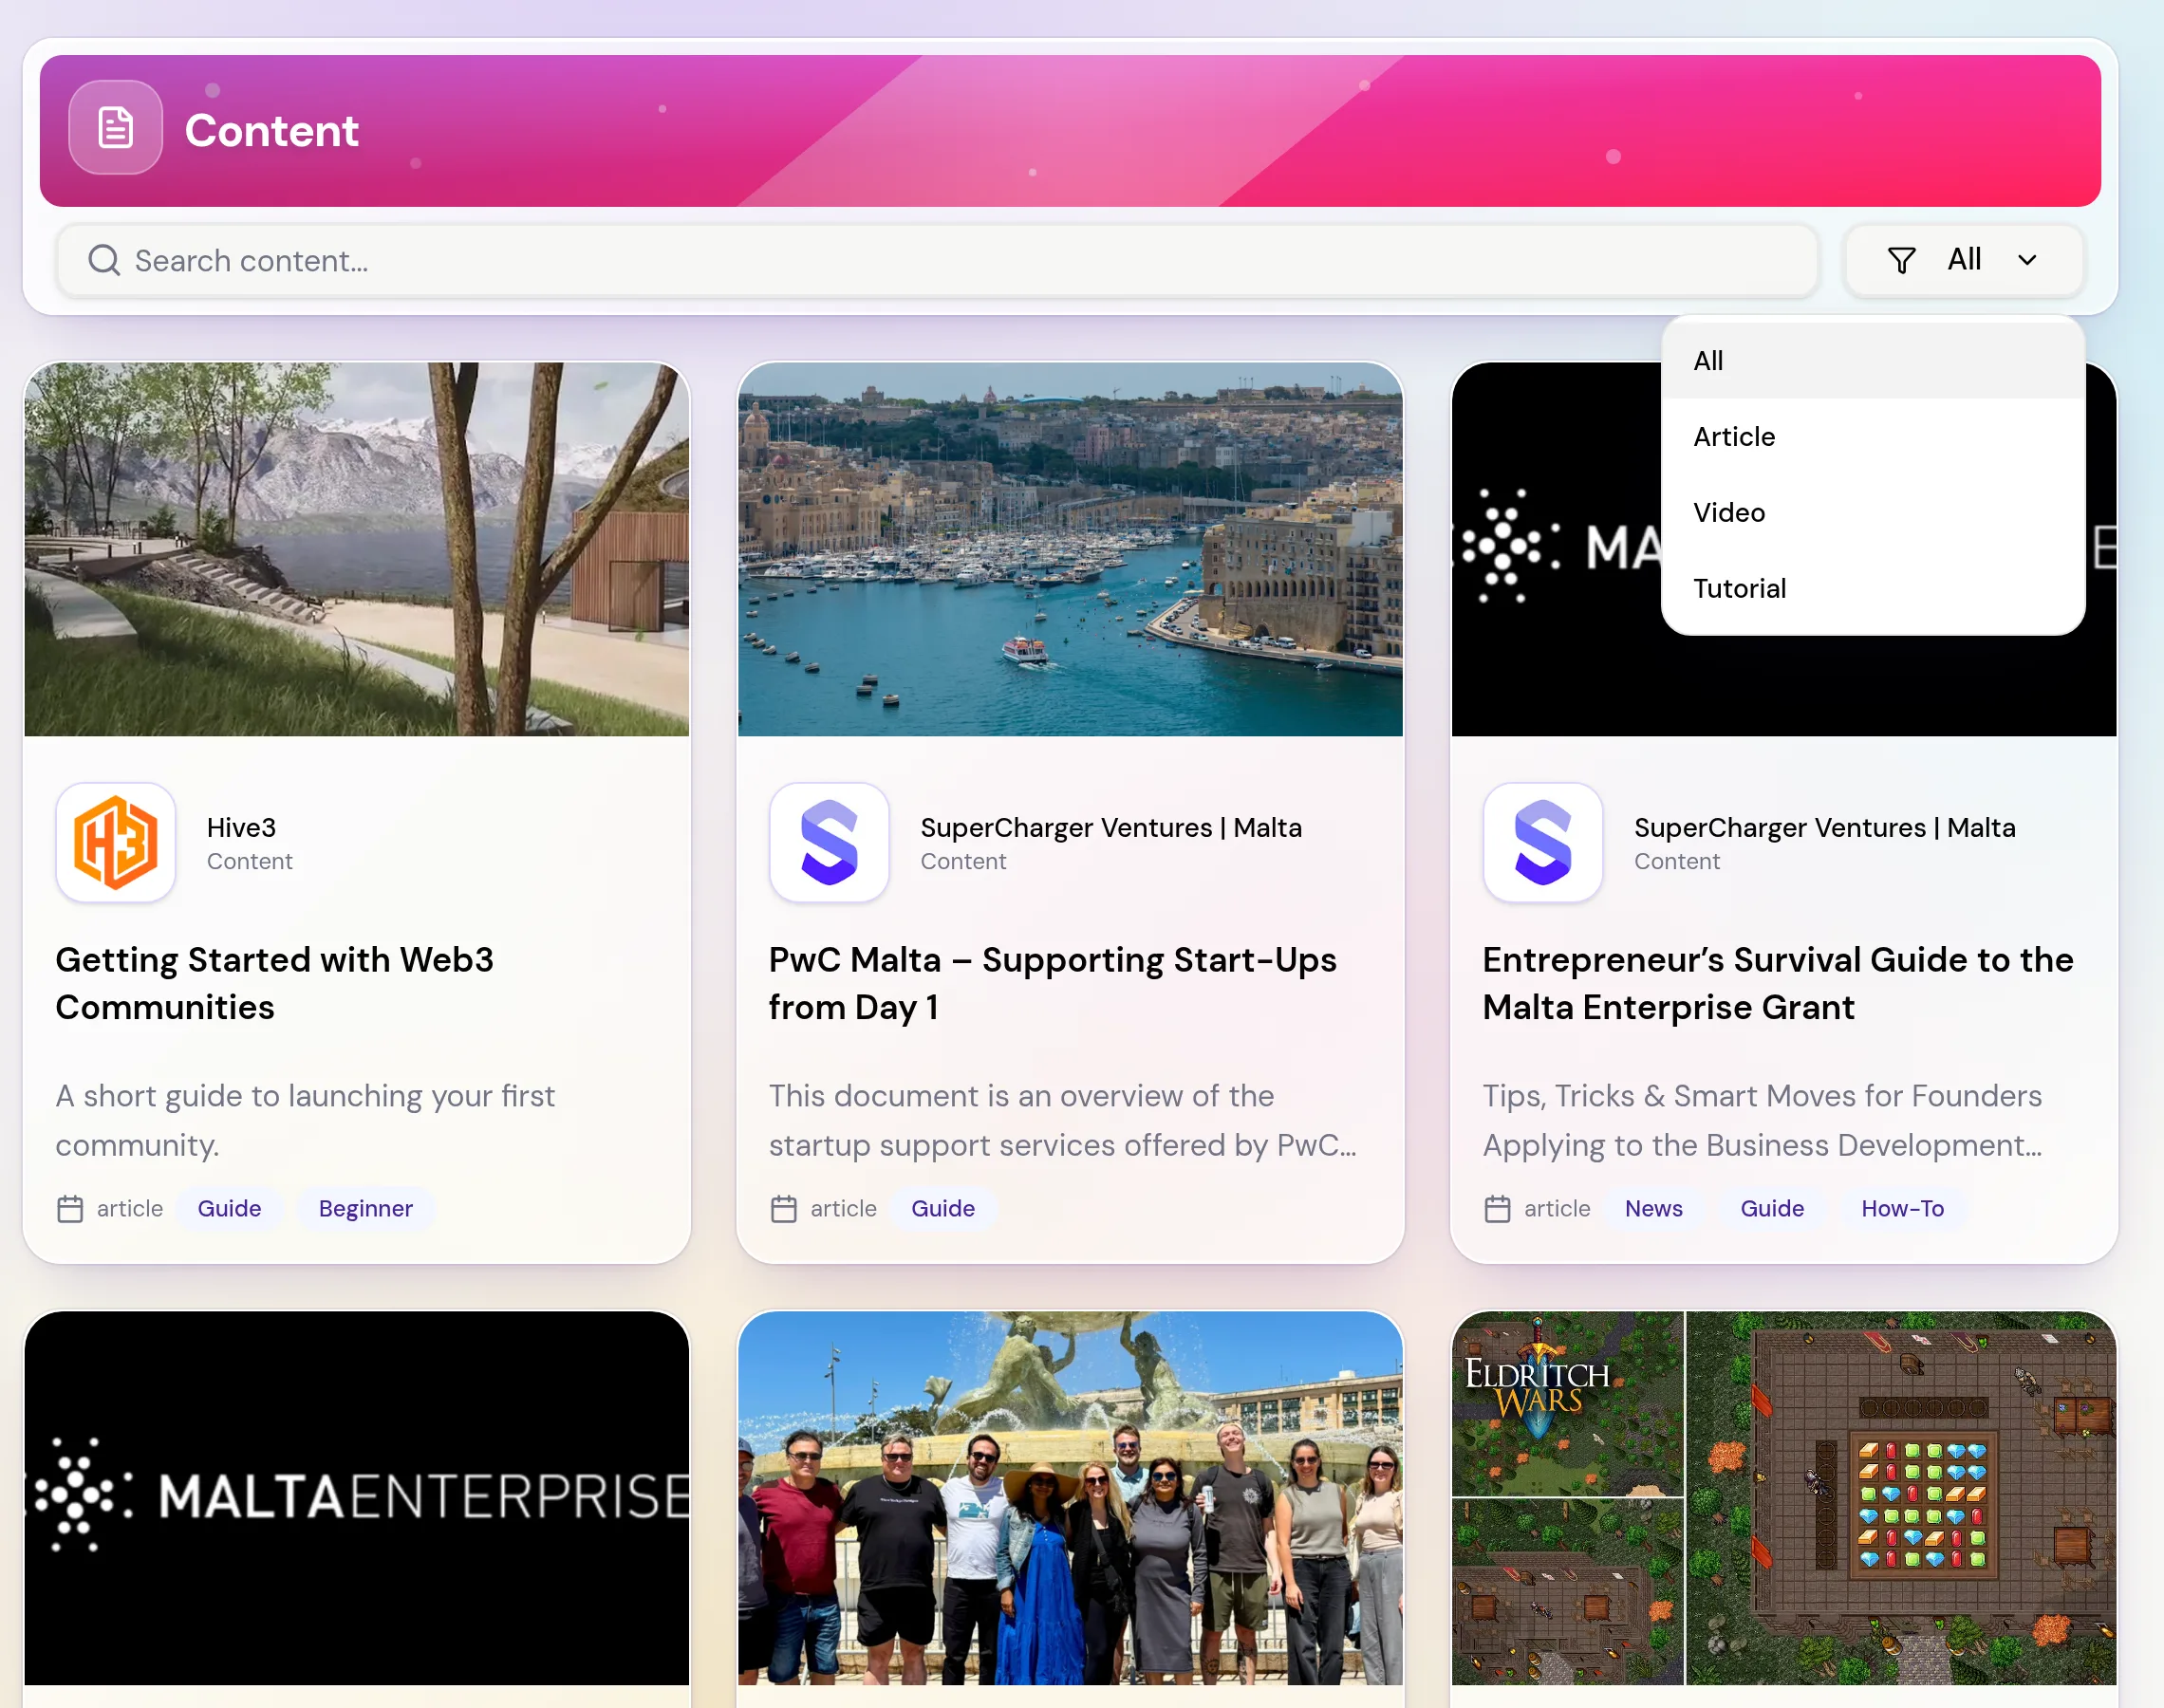Click the search magnifier icon
The height and width of the screenshot is (1708, 2164).
[x=104, y=260]
